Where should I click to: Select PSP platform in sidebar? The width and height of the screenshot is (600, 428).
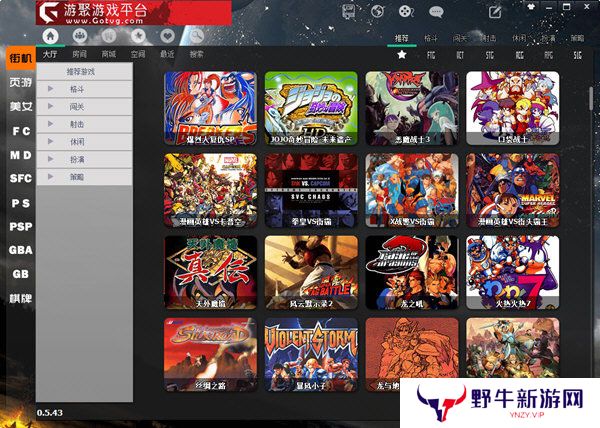click(x=21, y=227)
